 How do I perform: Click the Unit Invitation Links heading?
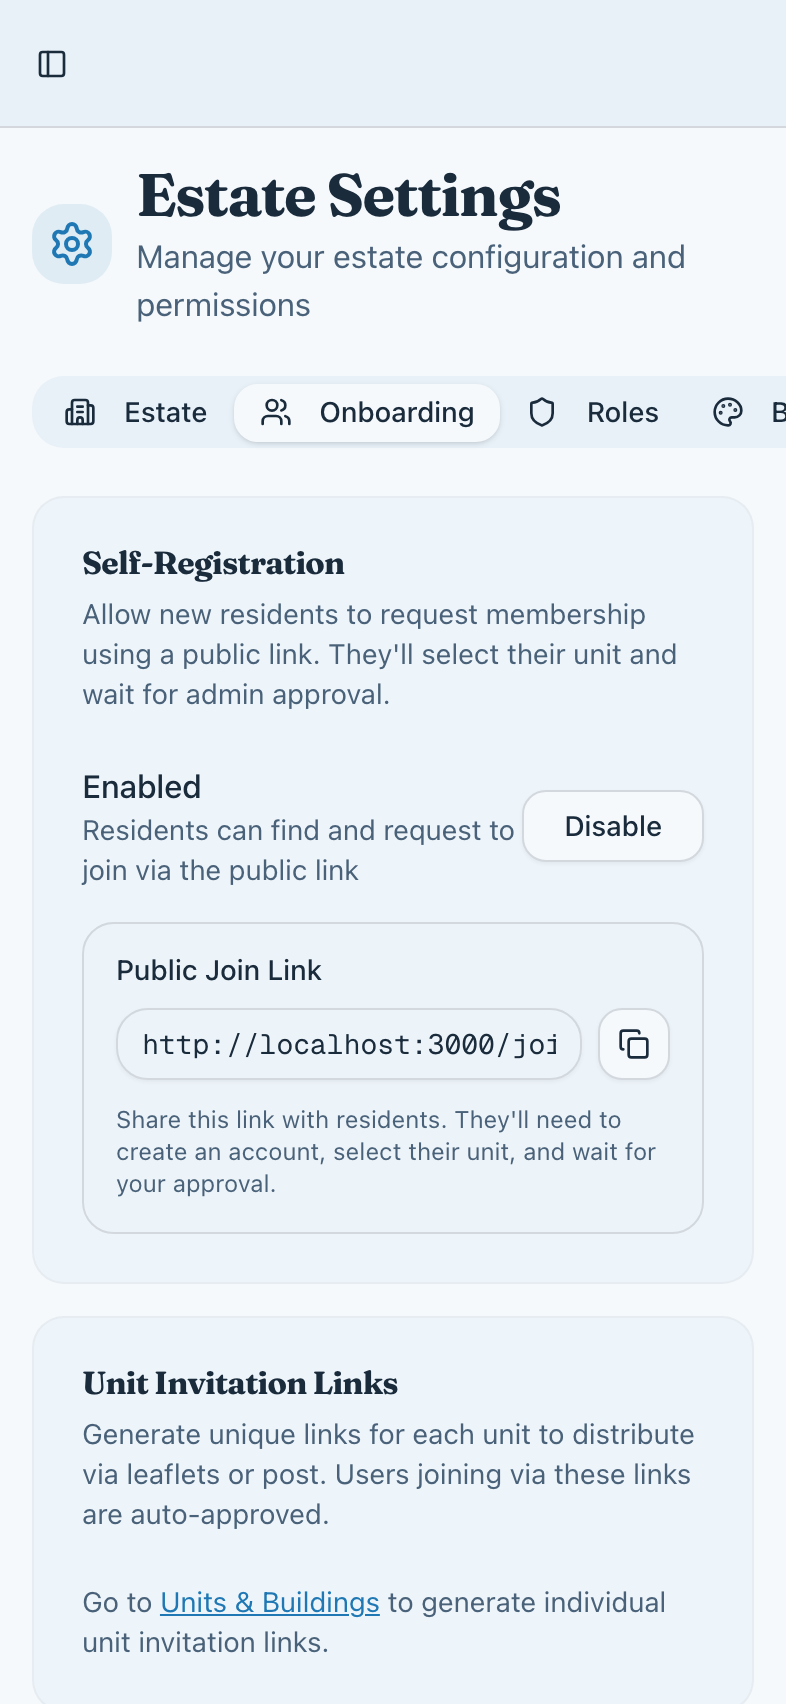[x=240, y=1384]
